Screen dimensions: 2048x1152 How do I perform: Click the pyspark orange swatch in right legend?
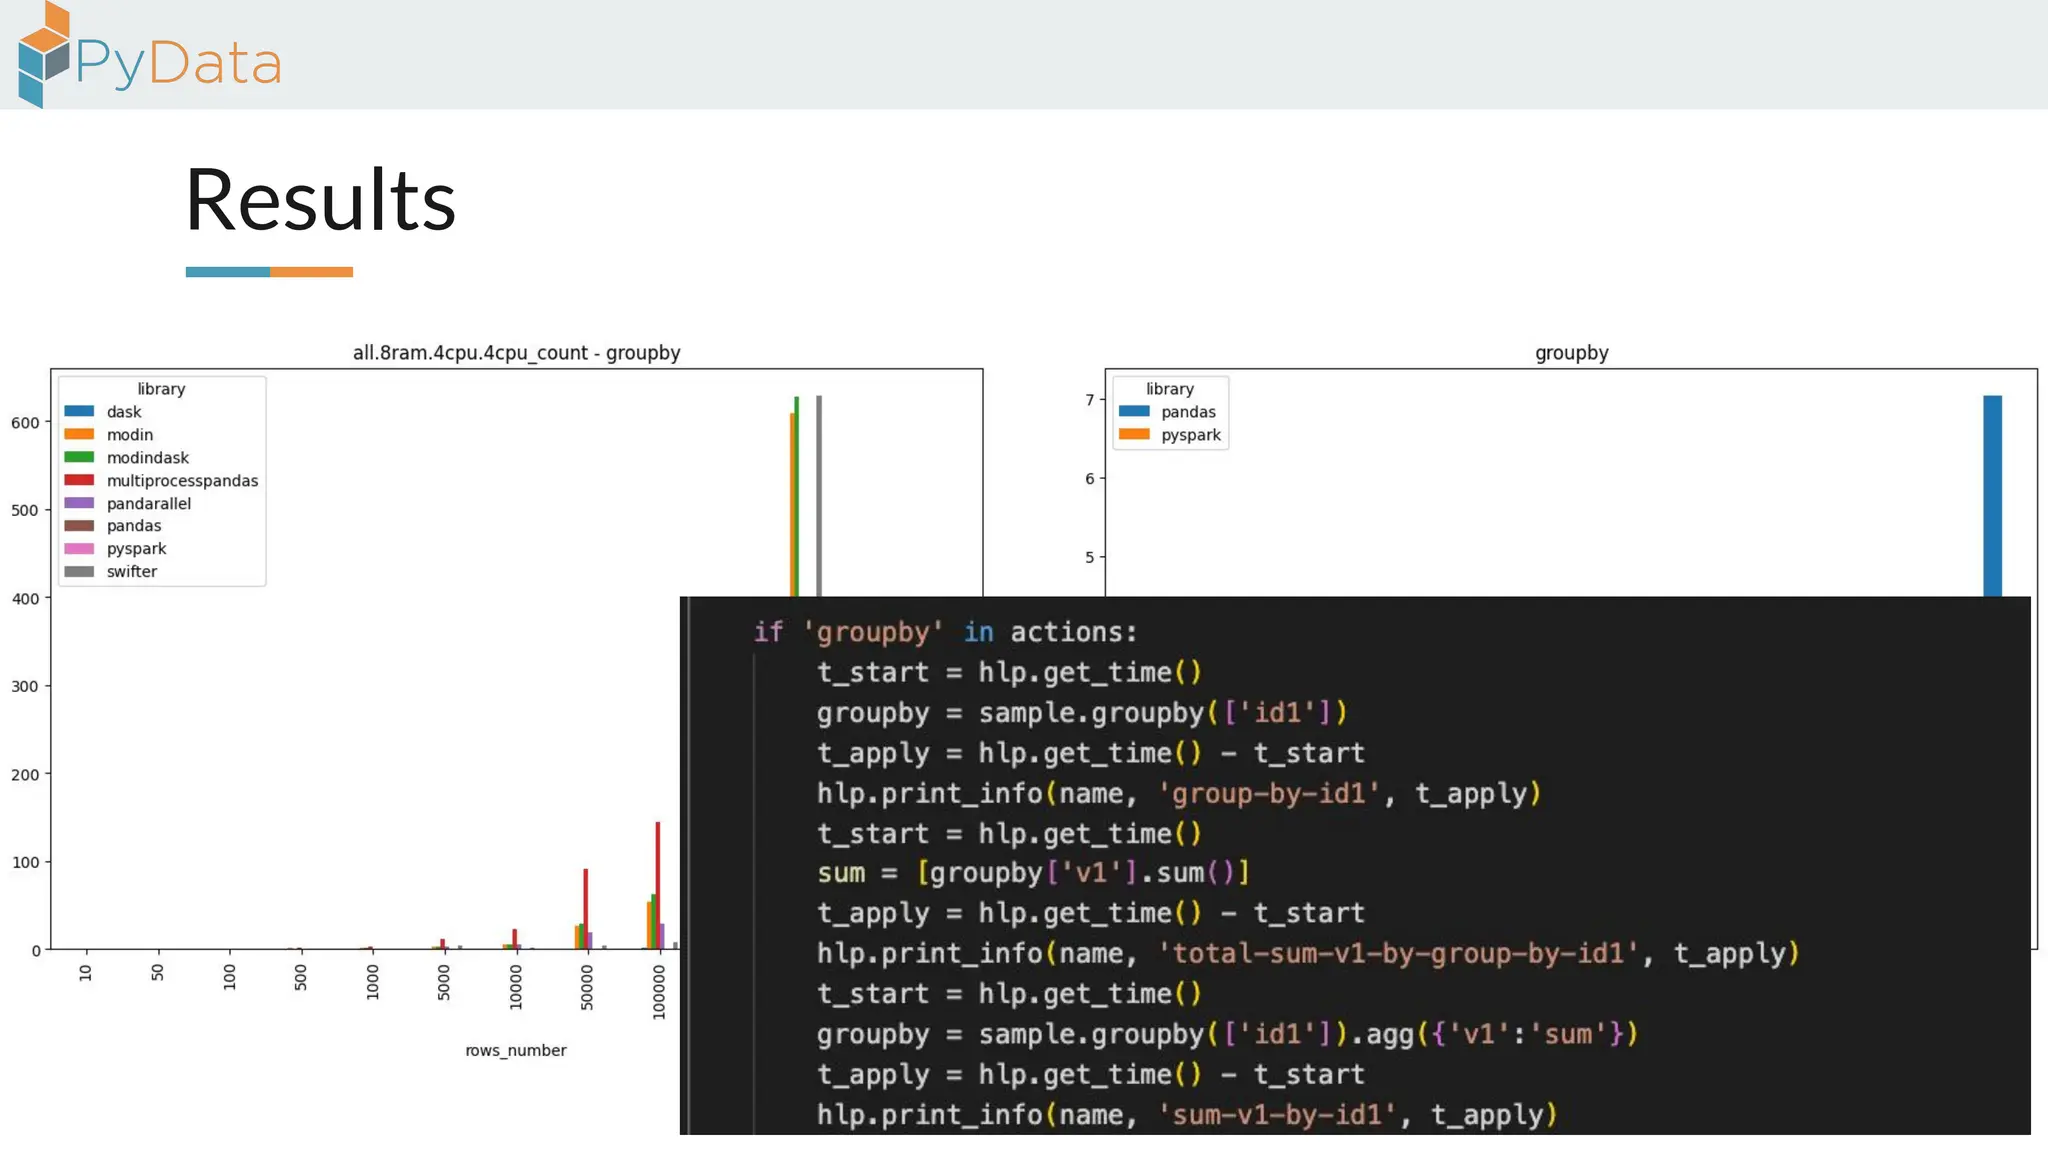pyautogui.click(x=1134, y=434)
